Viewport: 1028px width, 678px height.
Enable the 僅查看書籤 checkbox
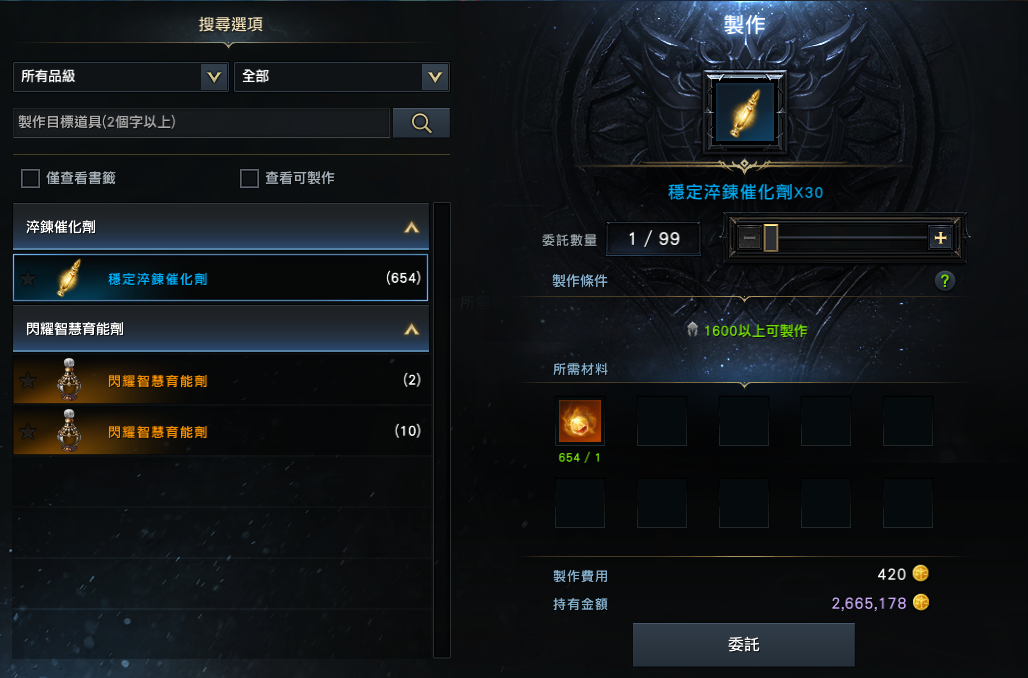point(30,178)
